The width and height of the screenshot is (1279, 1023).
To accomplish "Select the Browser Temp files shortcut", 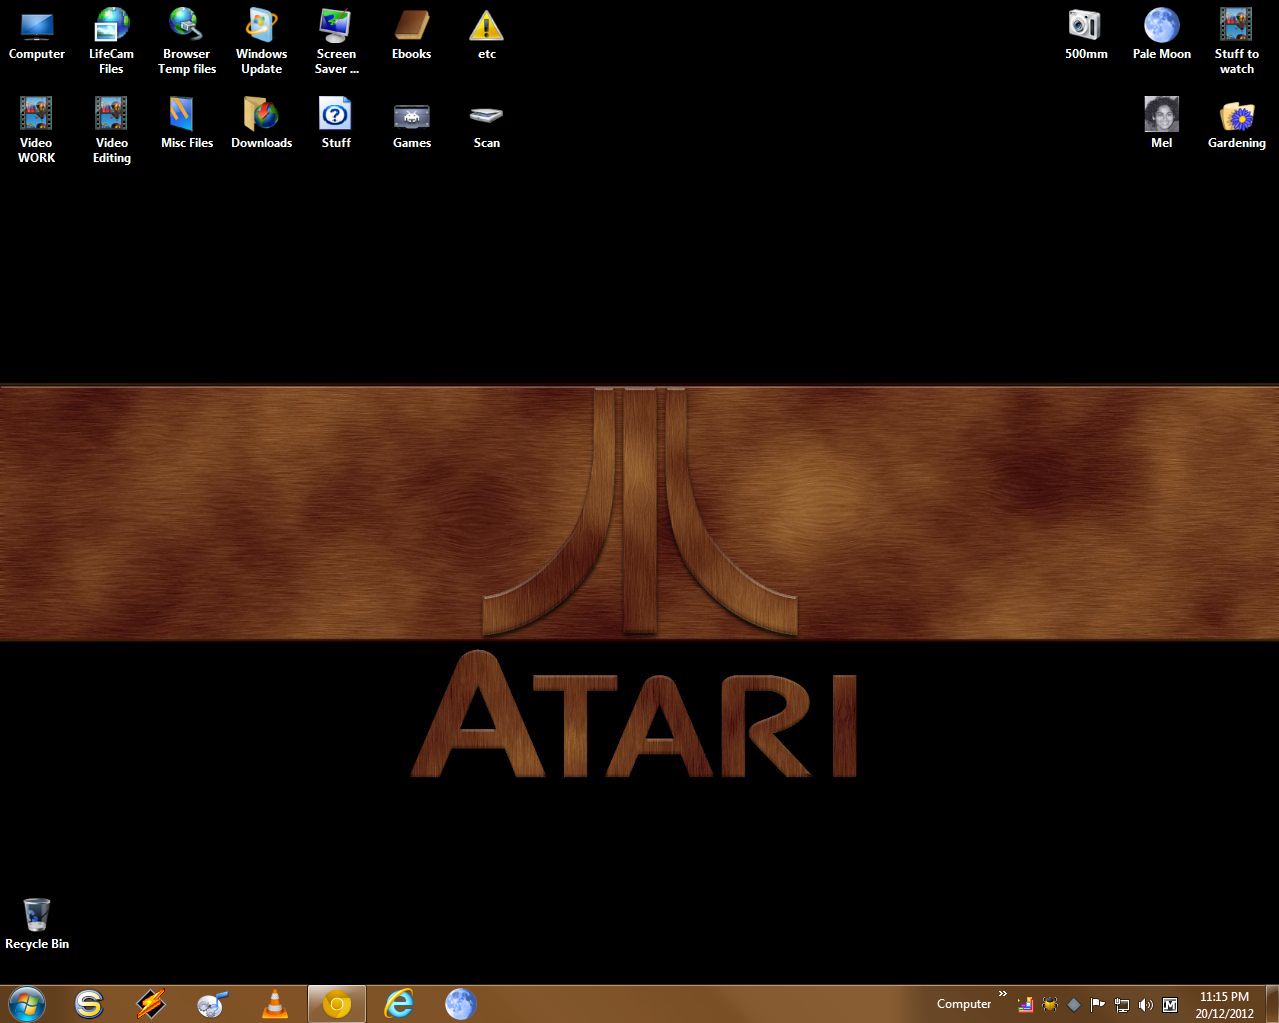I will click(x=187, y=41).
